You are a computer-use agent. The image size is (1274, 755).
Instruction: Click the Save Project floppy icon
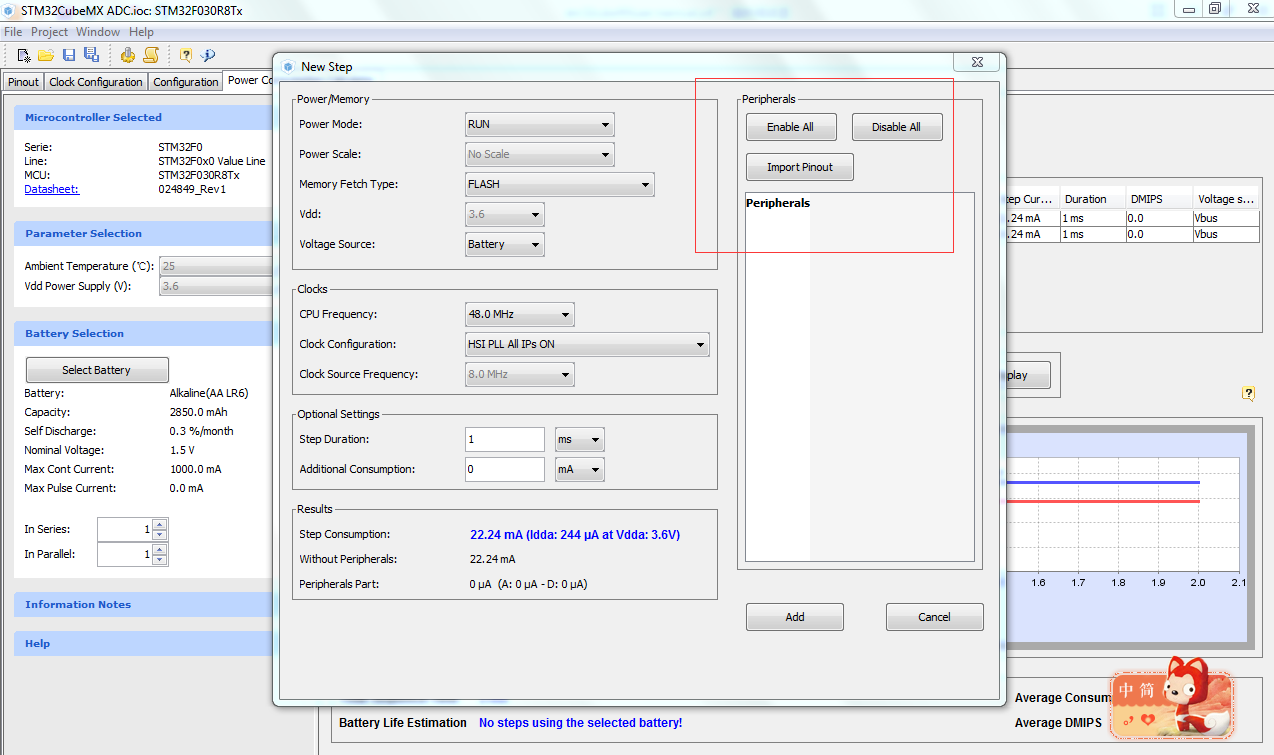click(x=69, y=55)
